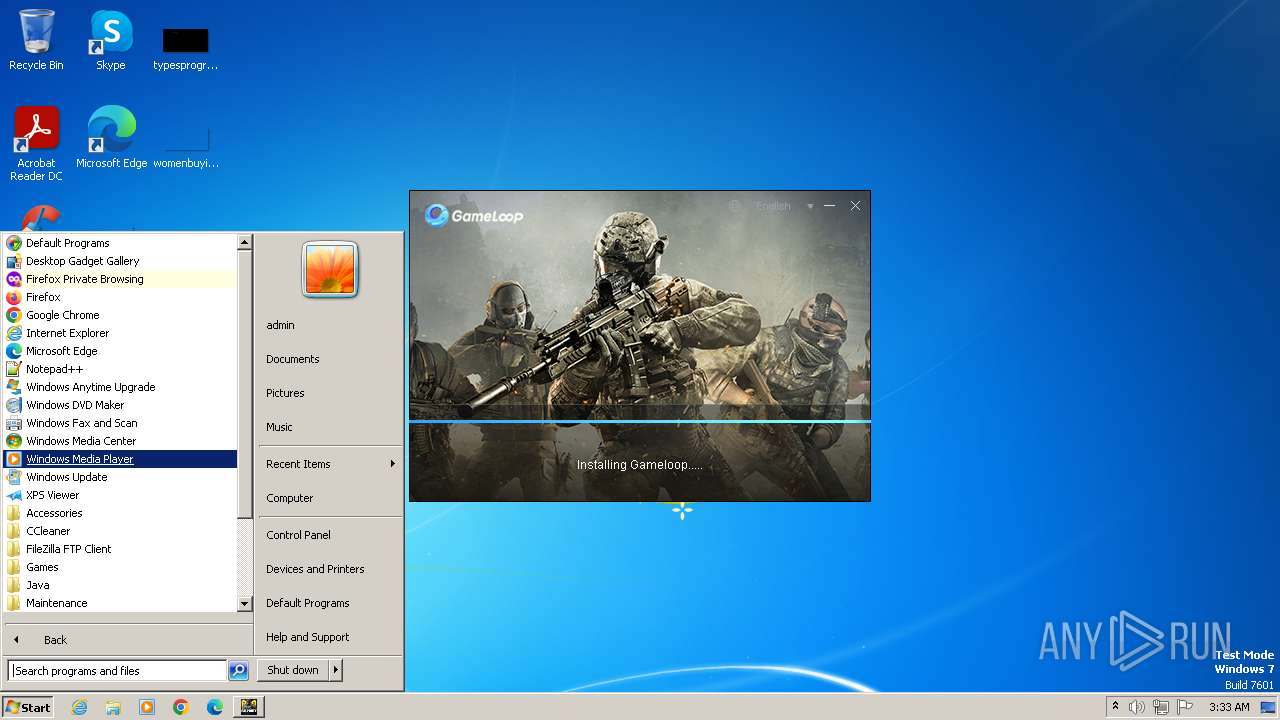This screenshot has width=1280, height=720.
Task: Click Microsoft Edge icon in programs list
Action: 14,351
